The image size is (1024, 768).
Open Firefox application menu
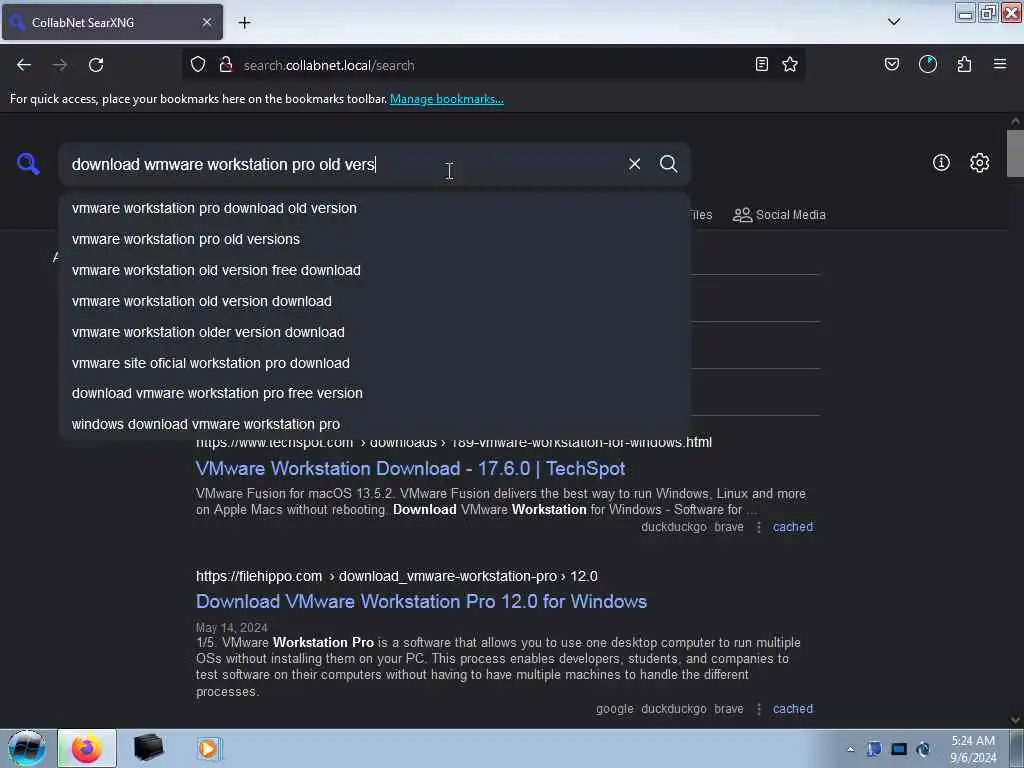1000,64
